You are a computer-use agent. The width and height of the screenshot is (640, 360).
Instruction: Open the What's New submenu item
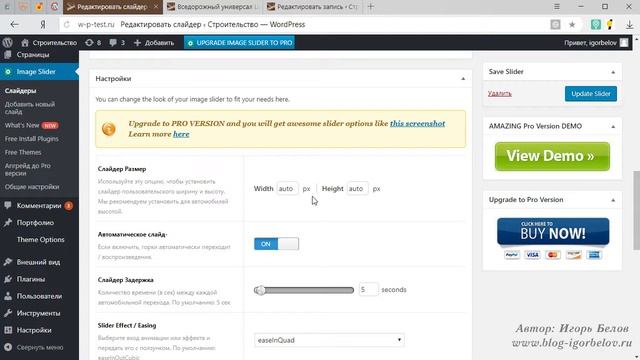pos(31,125)
